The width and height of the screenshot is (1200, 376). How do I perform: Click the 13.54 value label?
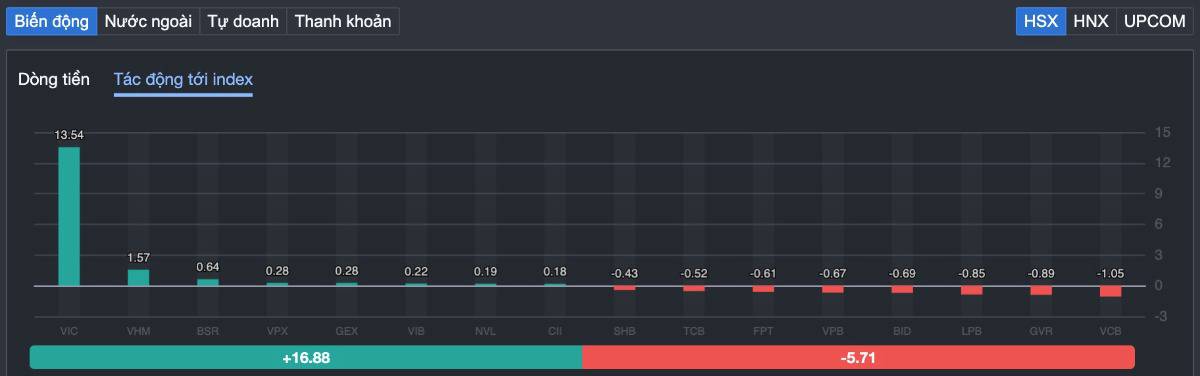tap(69, 135)
